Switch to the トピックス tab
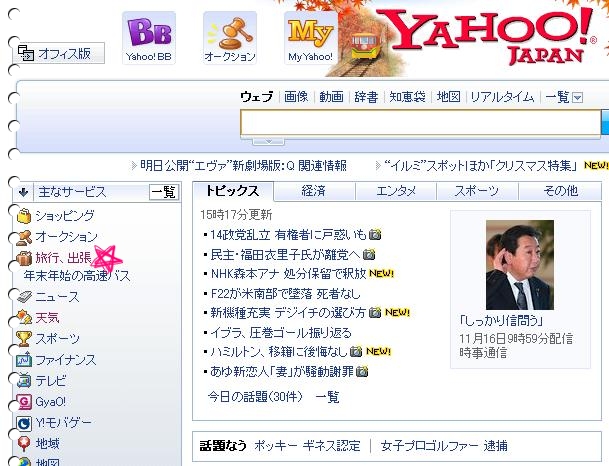Viewport: 609px width, 466px height. coord(232,191)
